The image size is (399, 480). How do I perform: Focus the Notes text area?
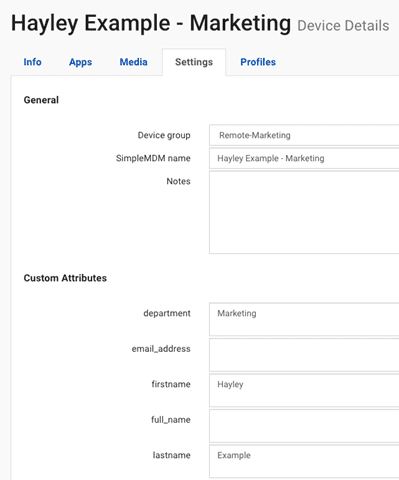pyautogui.click(x=304, y=212)
